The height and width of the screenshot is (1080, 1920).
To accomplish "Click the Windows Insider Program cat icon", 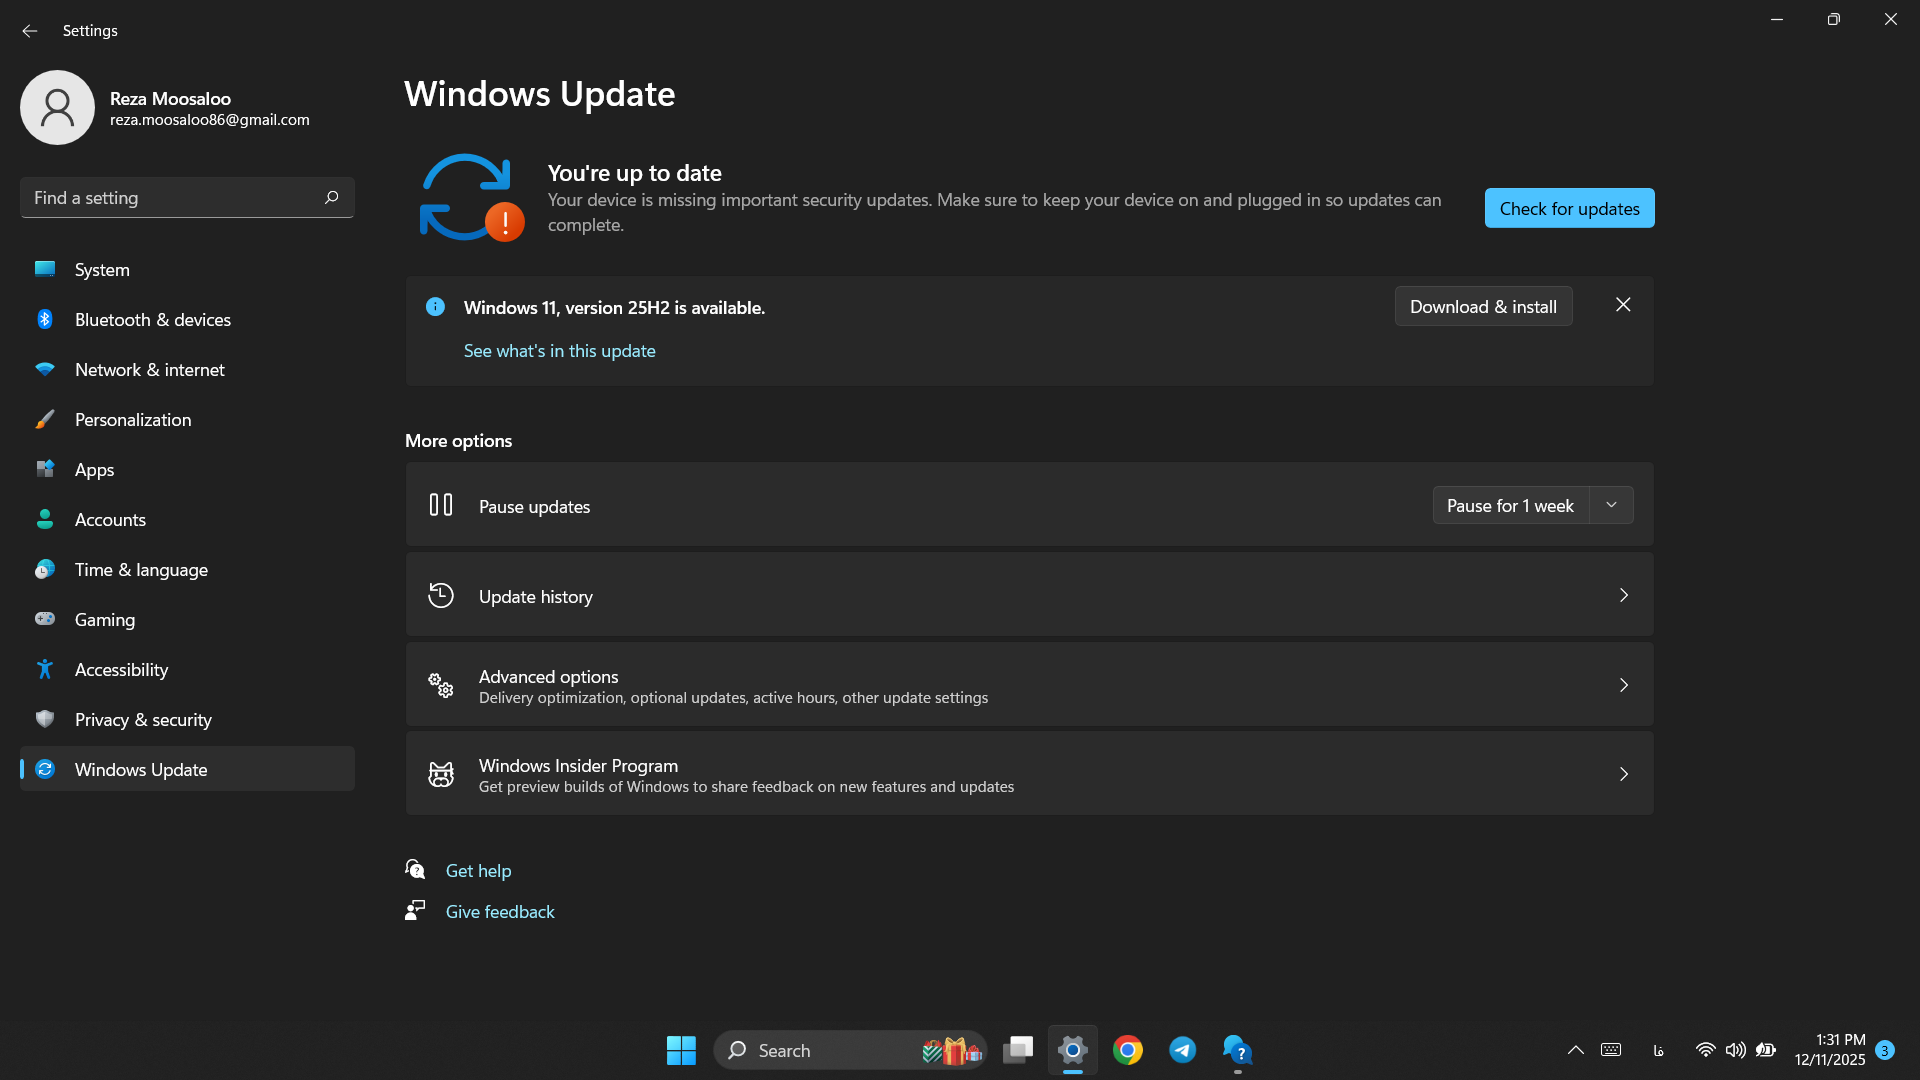I will [x=441, y=774].
